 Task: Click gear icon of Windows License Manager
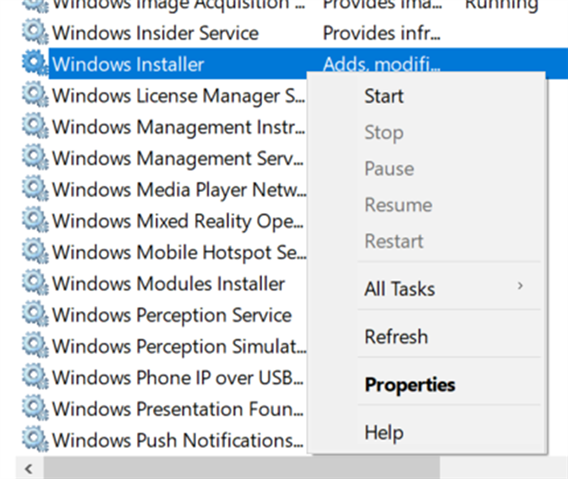[35, 95]
